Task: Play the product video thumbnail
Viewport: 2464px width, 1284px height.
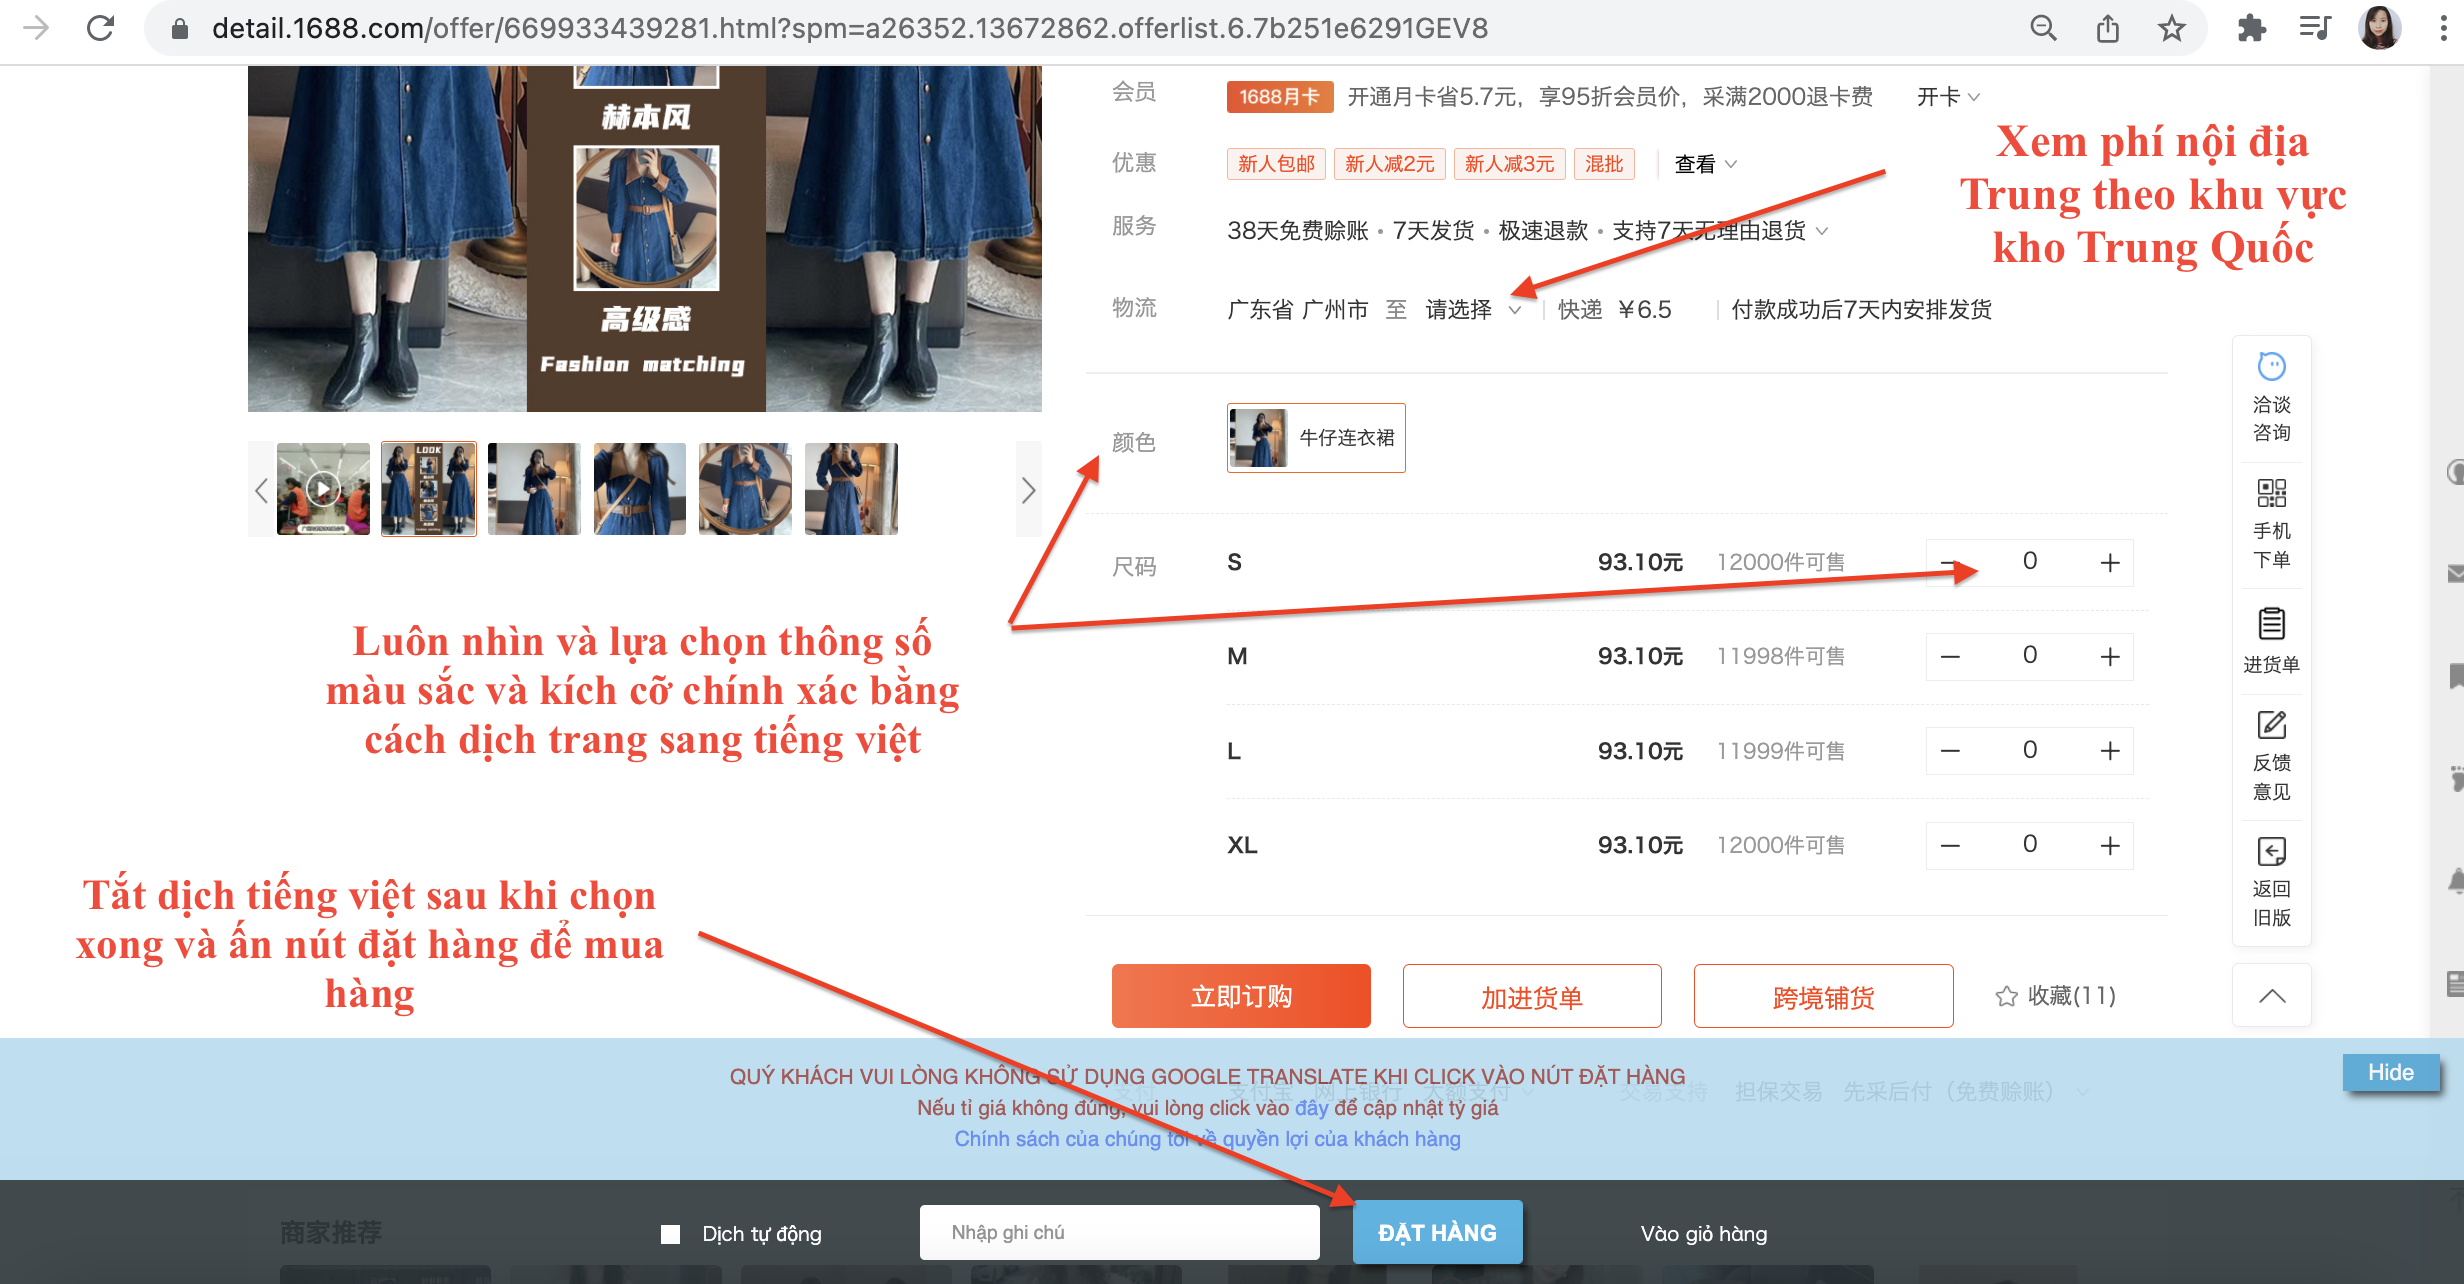Action: pyautogui.click(x=322, y=489)
